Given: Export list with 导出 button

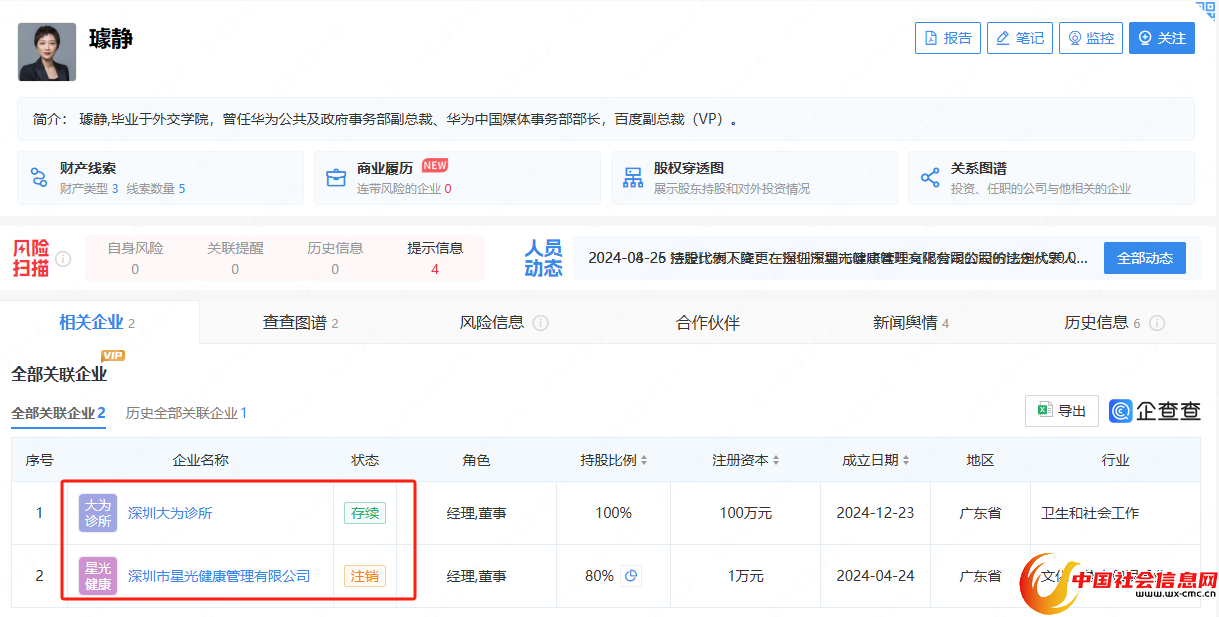Looking at the screenshot, I should pyautogui.click(x=1062, y=411).
